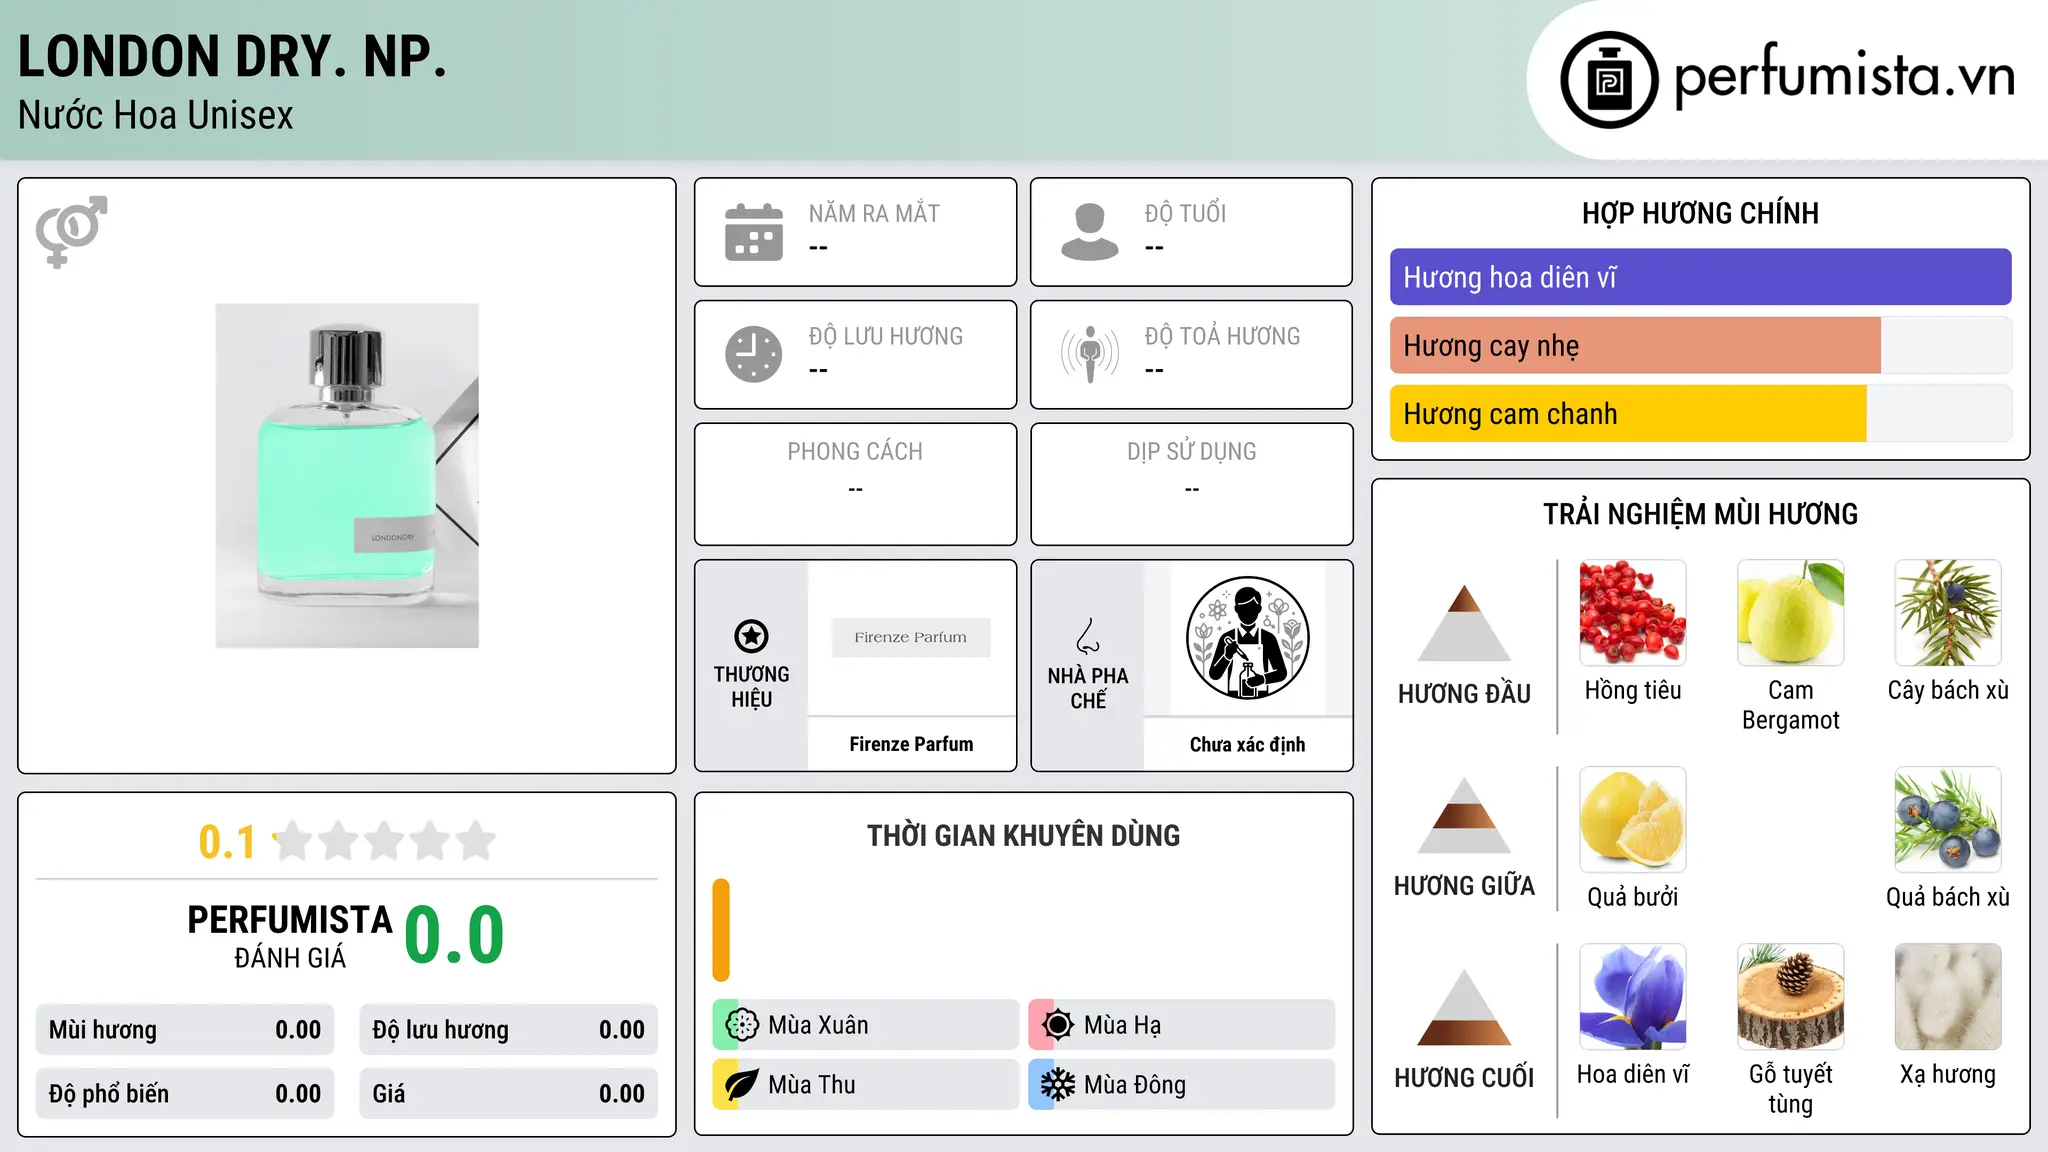Click the Firenze Parfum brand logo
Screen dimensions: 2048x1152
click(x=911, y=637)
